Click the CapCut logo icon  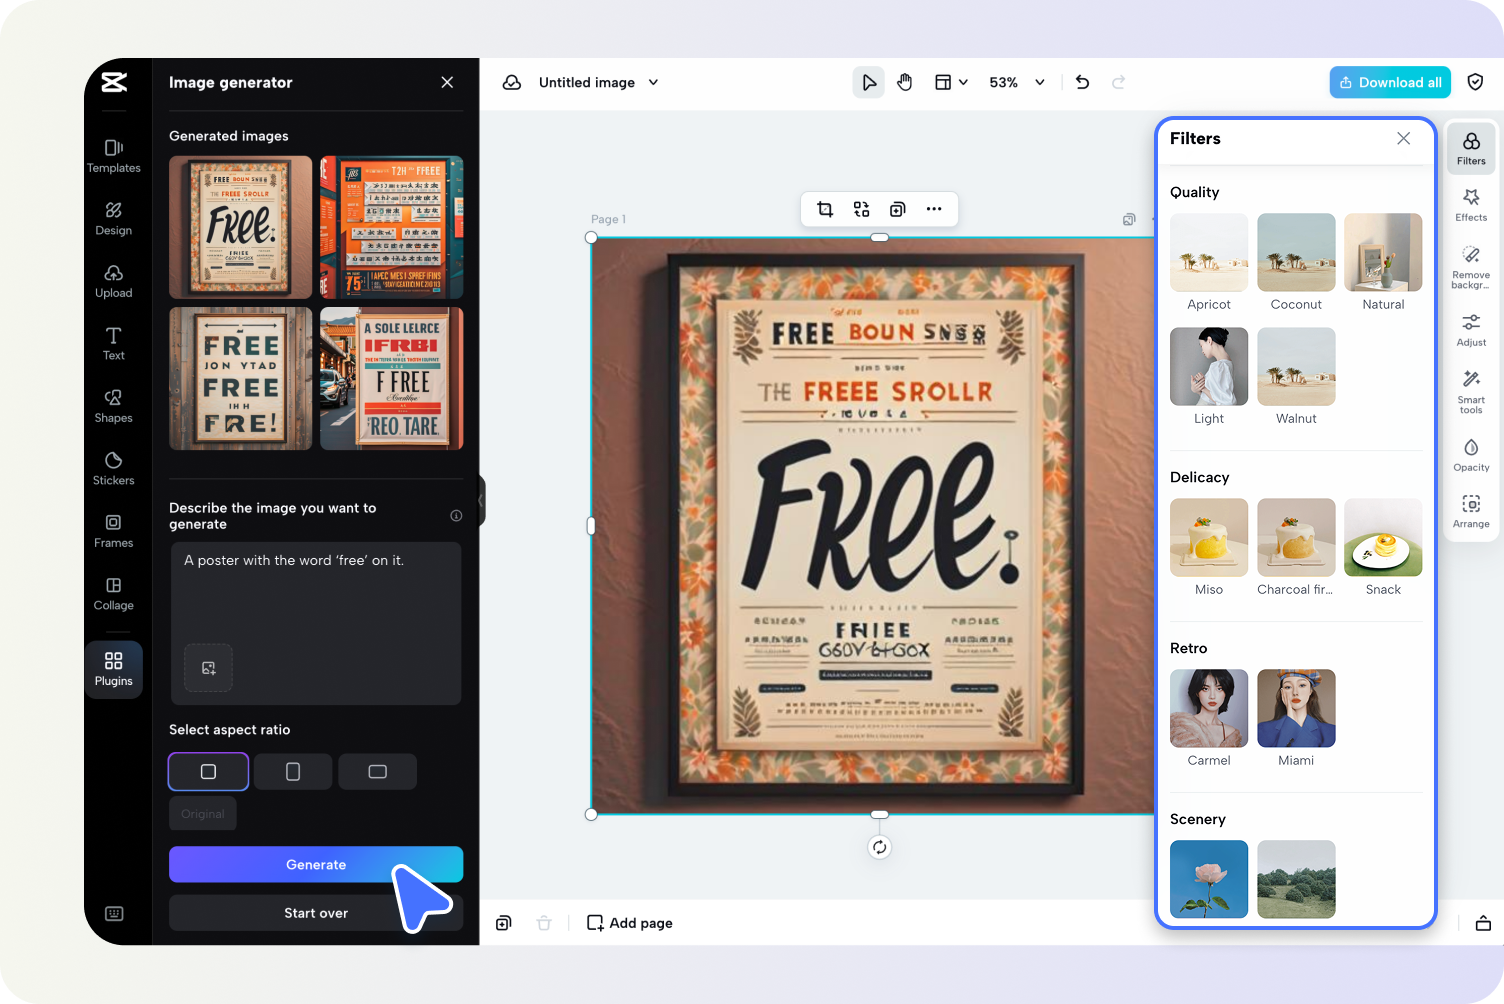click(114, 82)
